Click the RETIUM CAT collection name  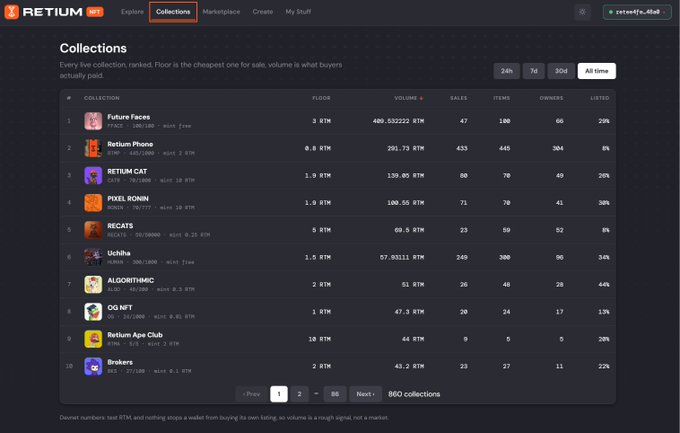[127, 171]
